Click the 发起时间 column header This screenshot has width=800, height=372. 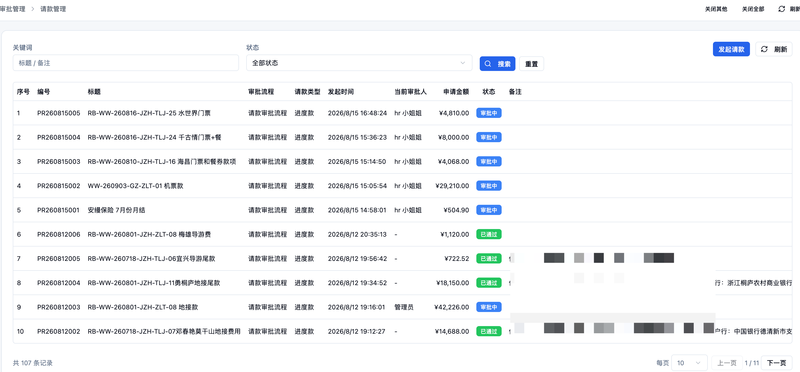tap(340, 92)
